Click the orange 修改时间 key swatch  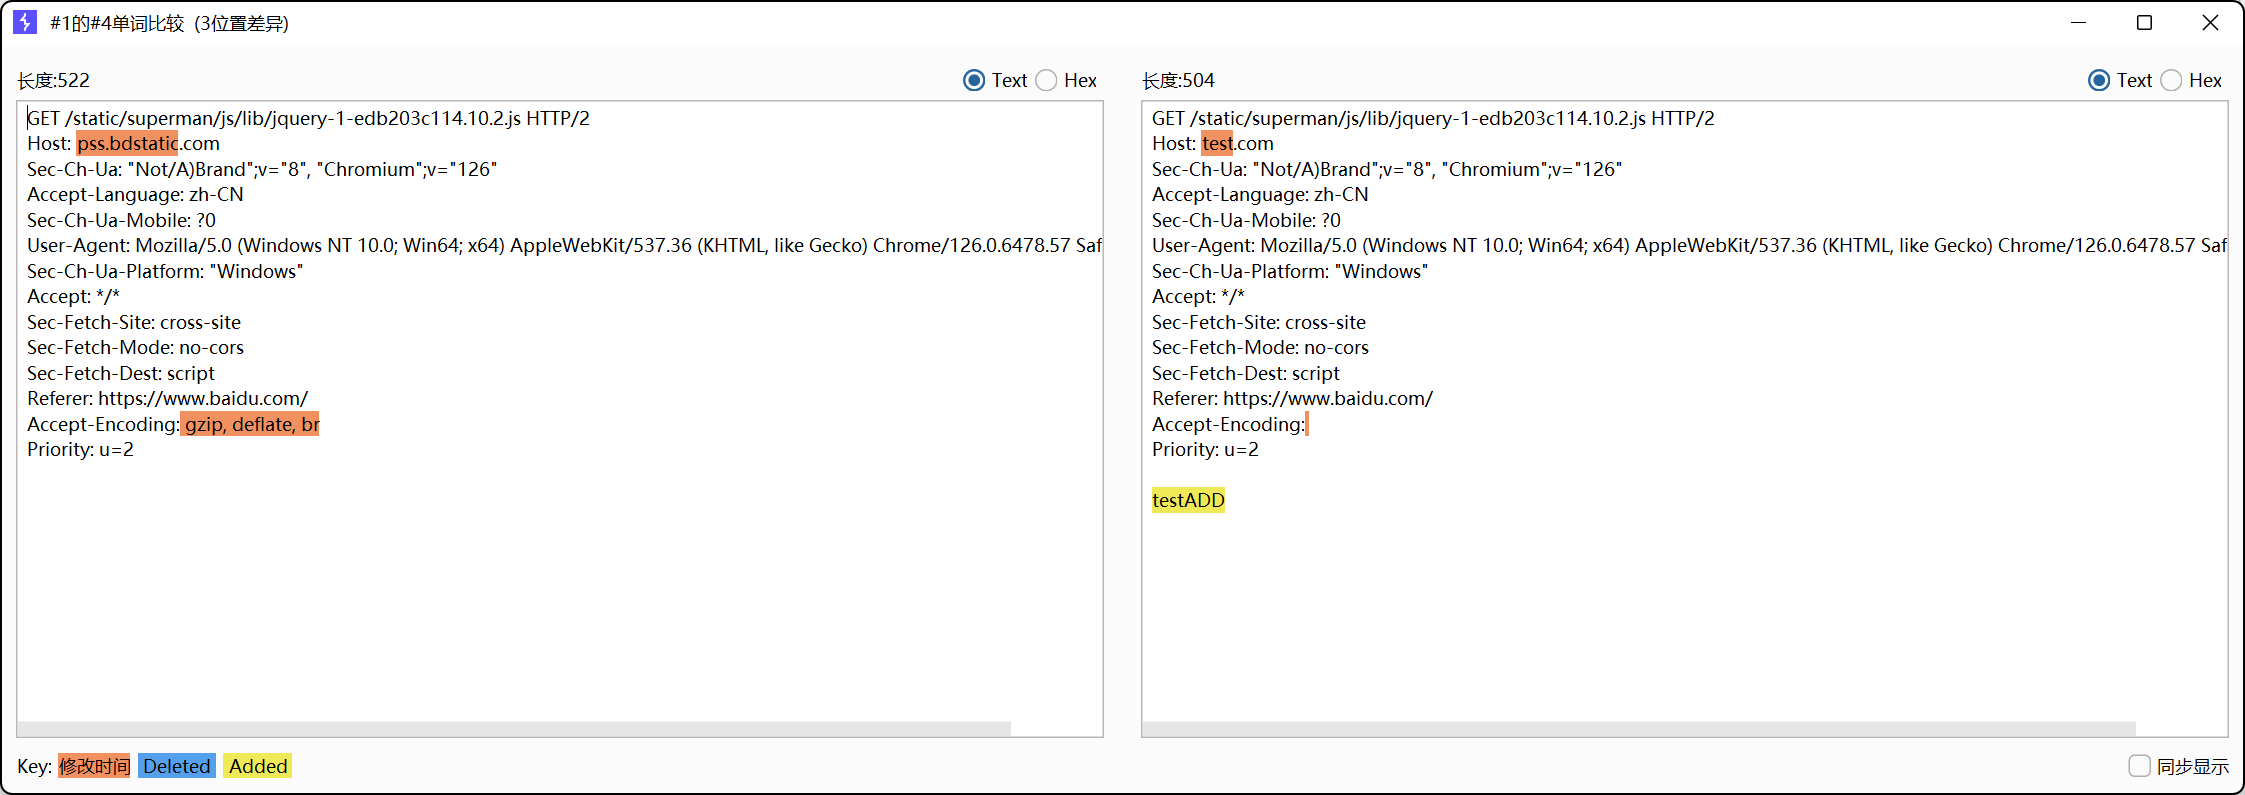94,766
